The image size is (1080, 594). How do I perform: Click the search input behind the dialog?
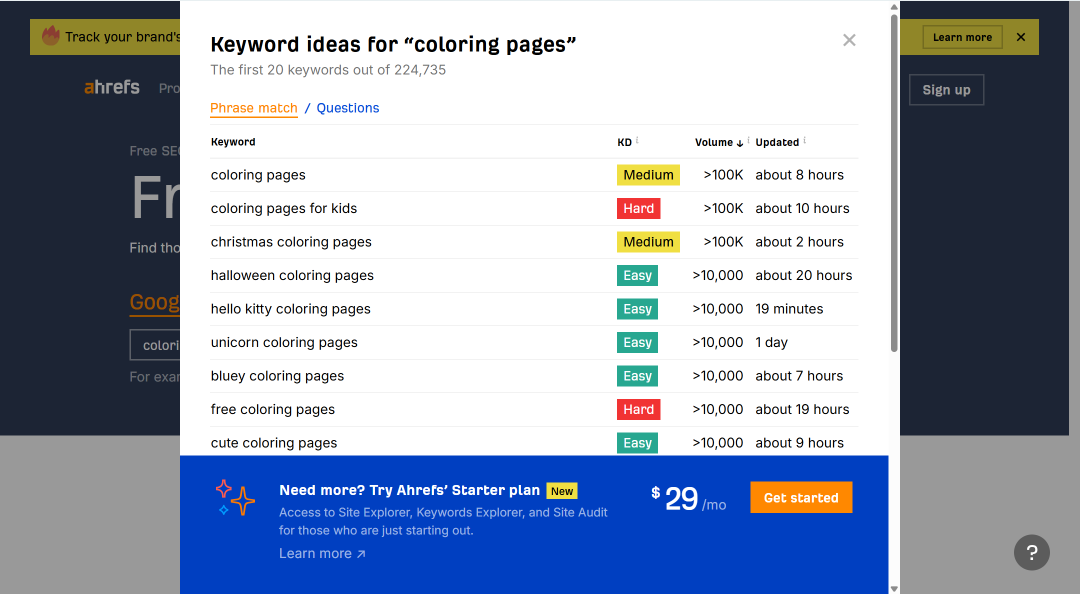pos(155,345)
